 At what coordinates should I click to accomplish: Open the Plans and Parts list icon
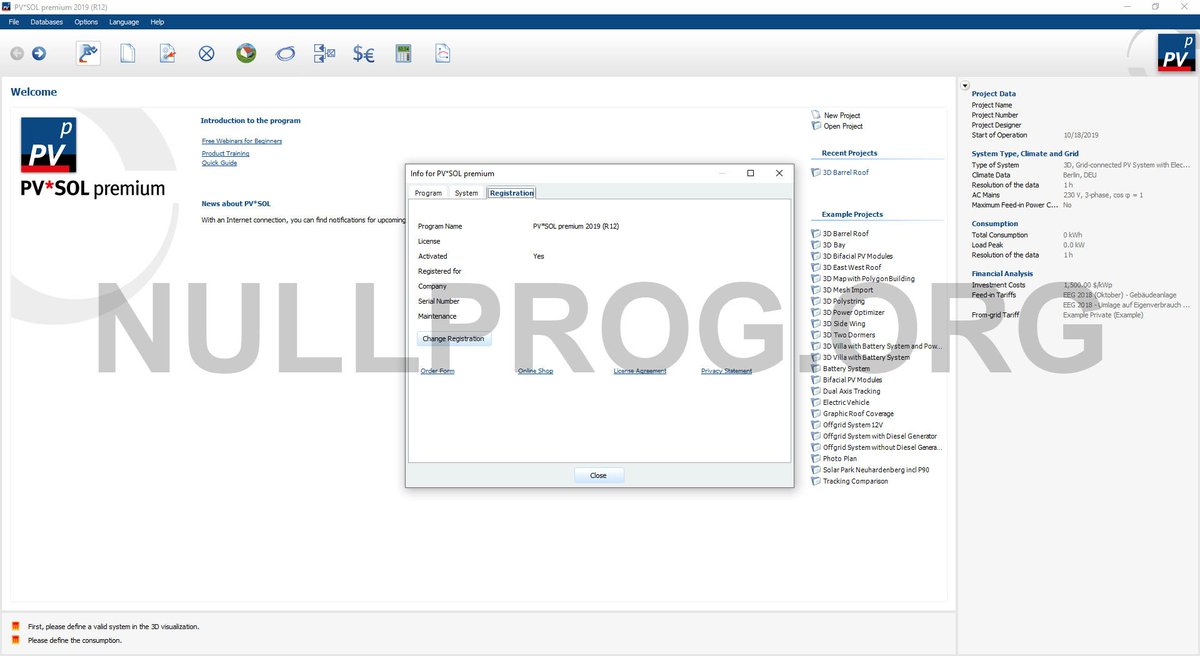[324, 54]
